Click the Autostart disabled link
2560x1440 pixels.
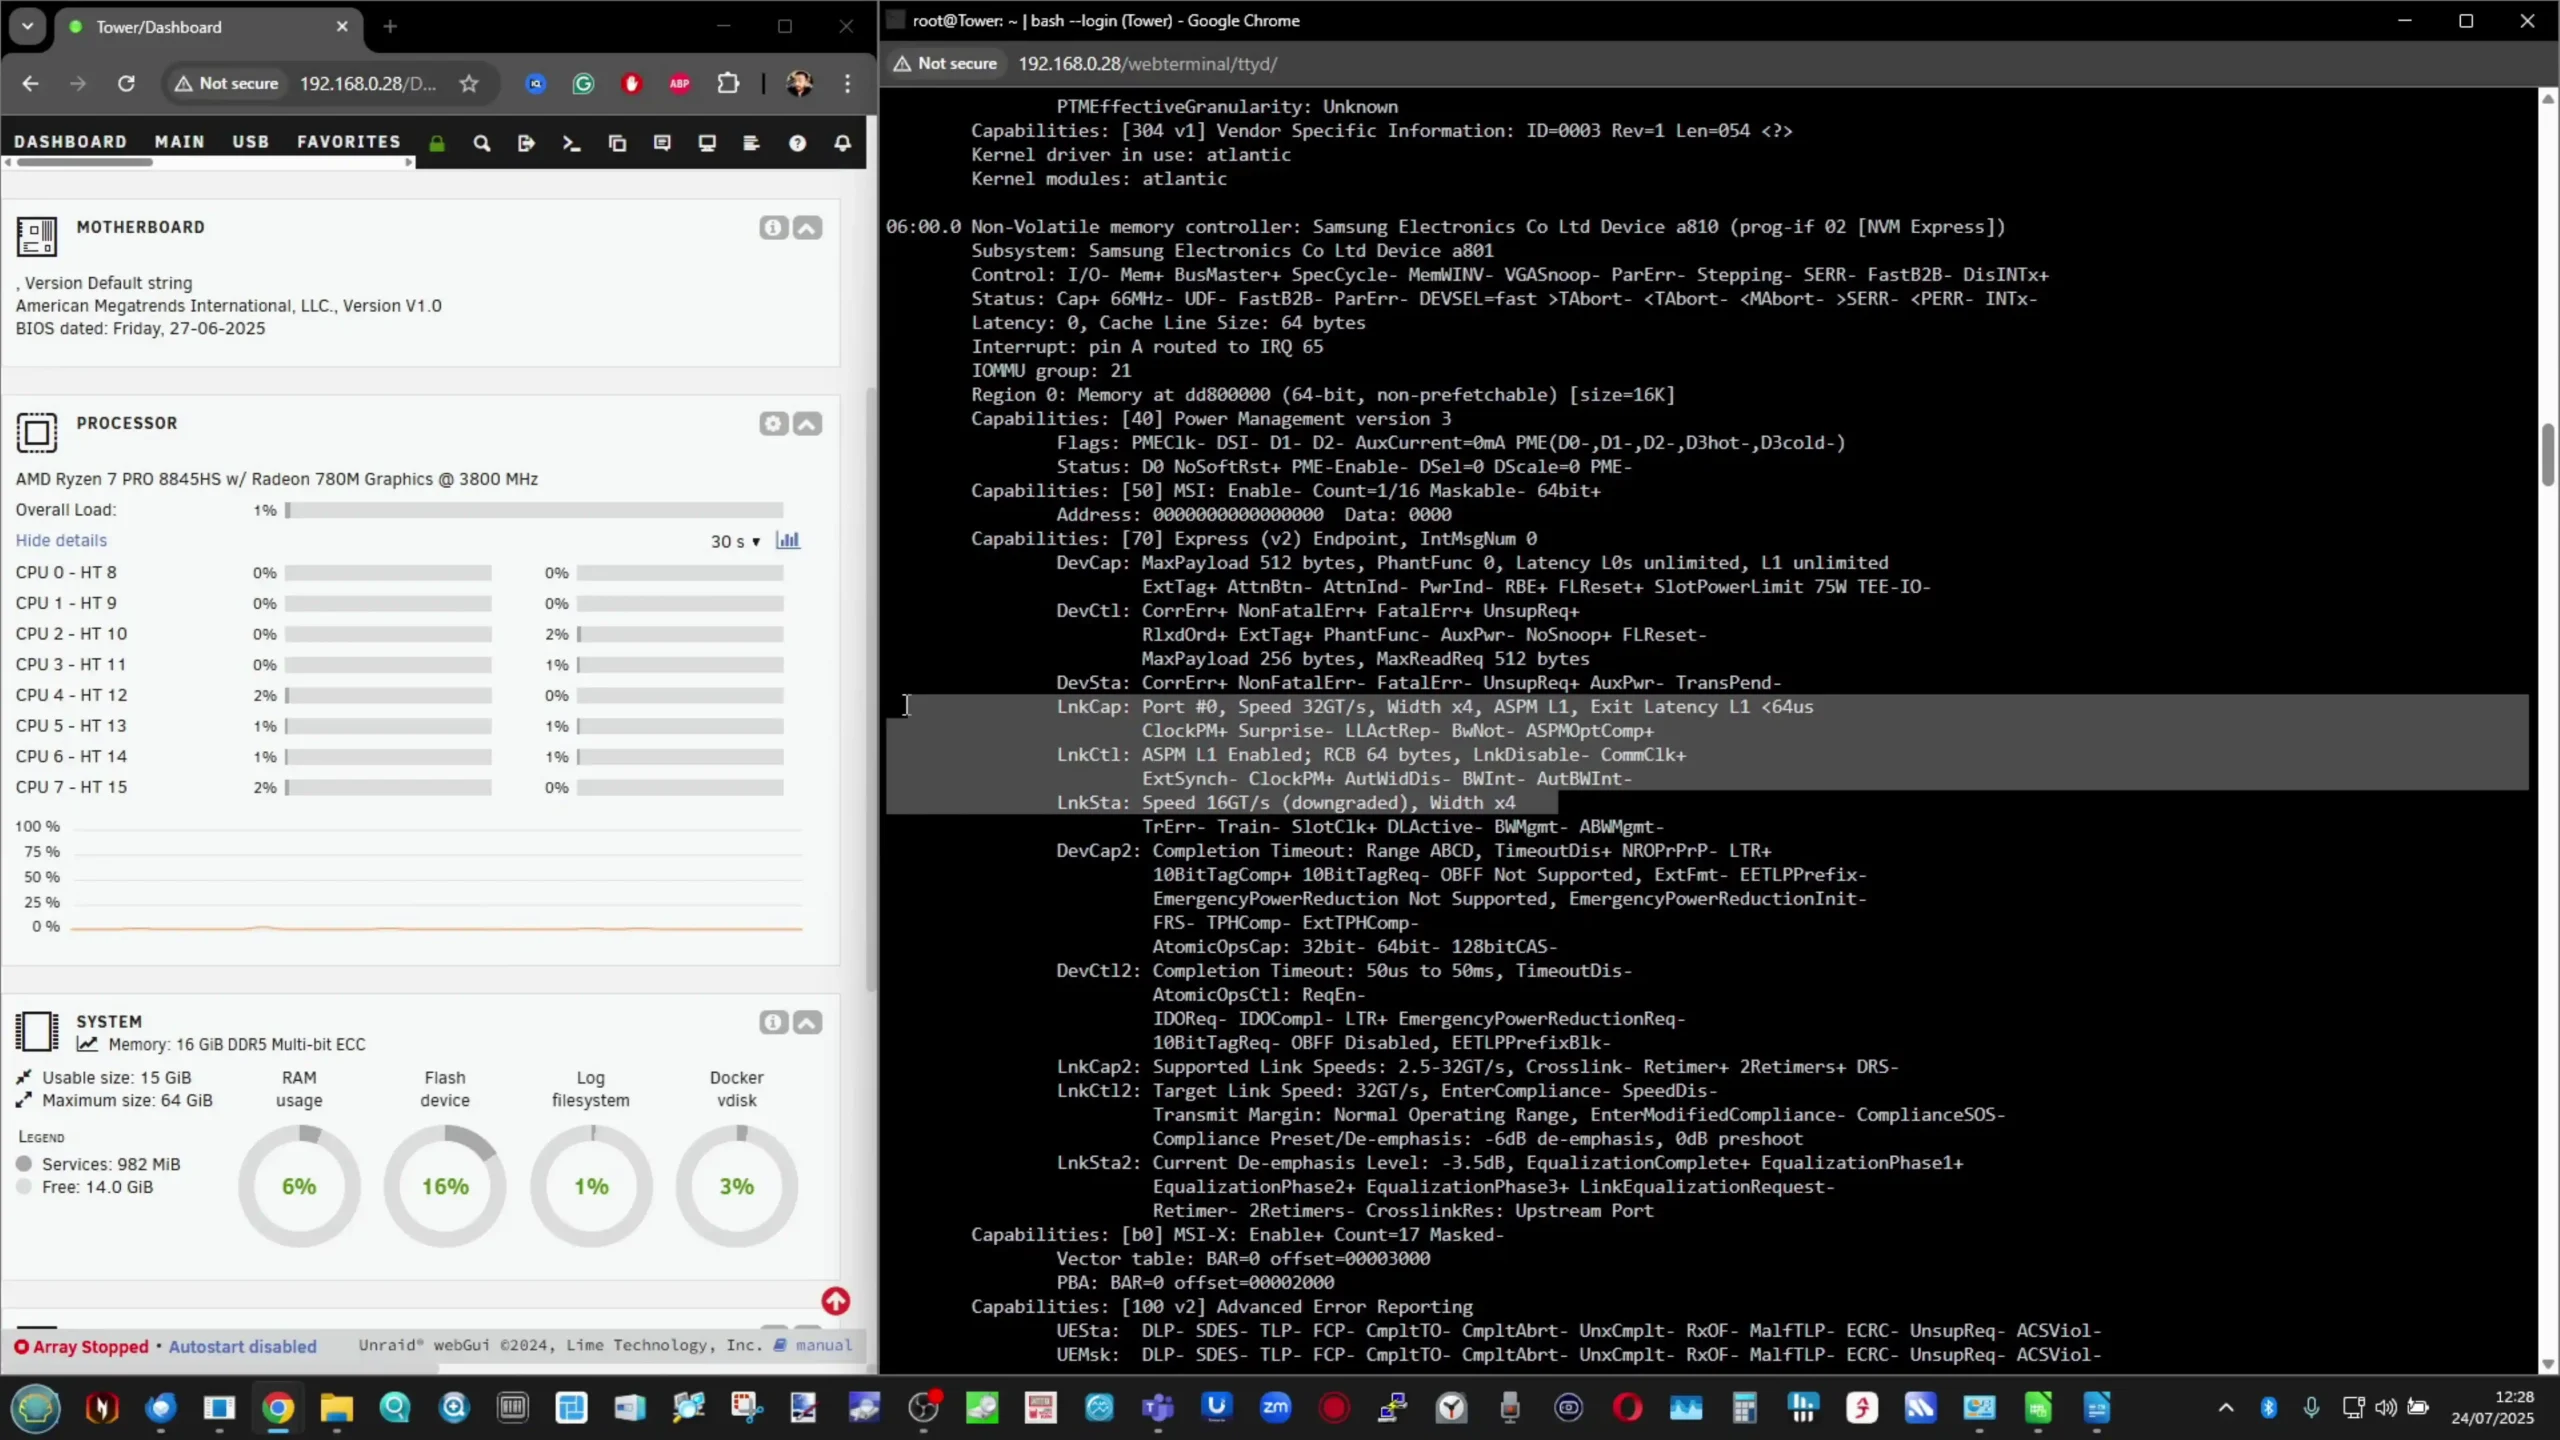(x=242, y=1346)
